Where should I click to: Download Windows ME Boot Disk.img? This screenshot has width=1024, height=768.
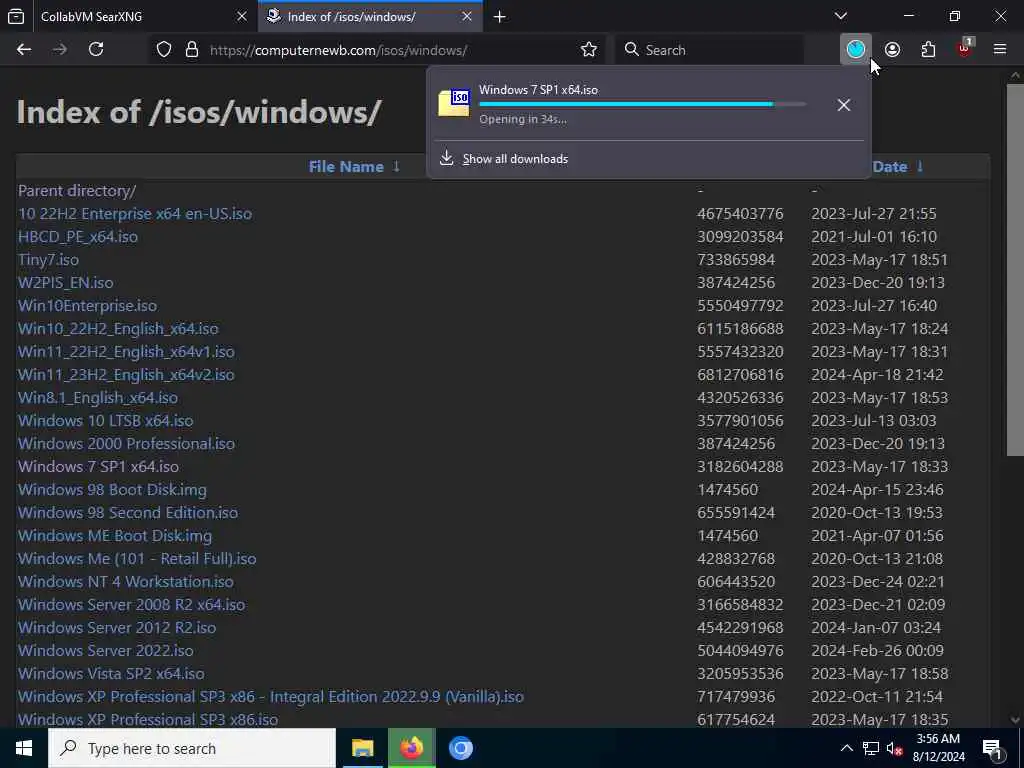tap(114, 536)
